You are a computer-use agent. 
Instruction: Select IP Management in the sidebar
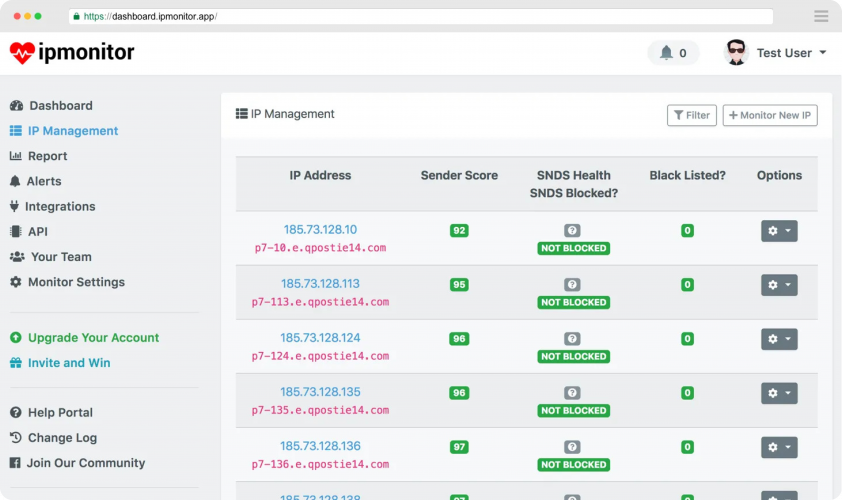point(73,131)
